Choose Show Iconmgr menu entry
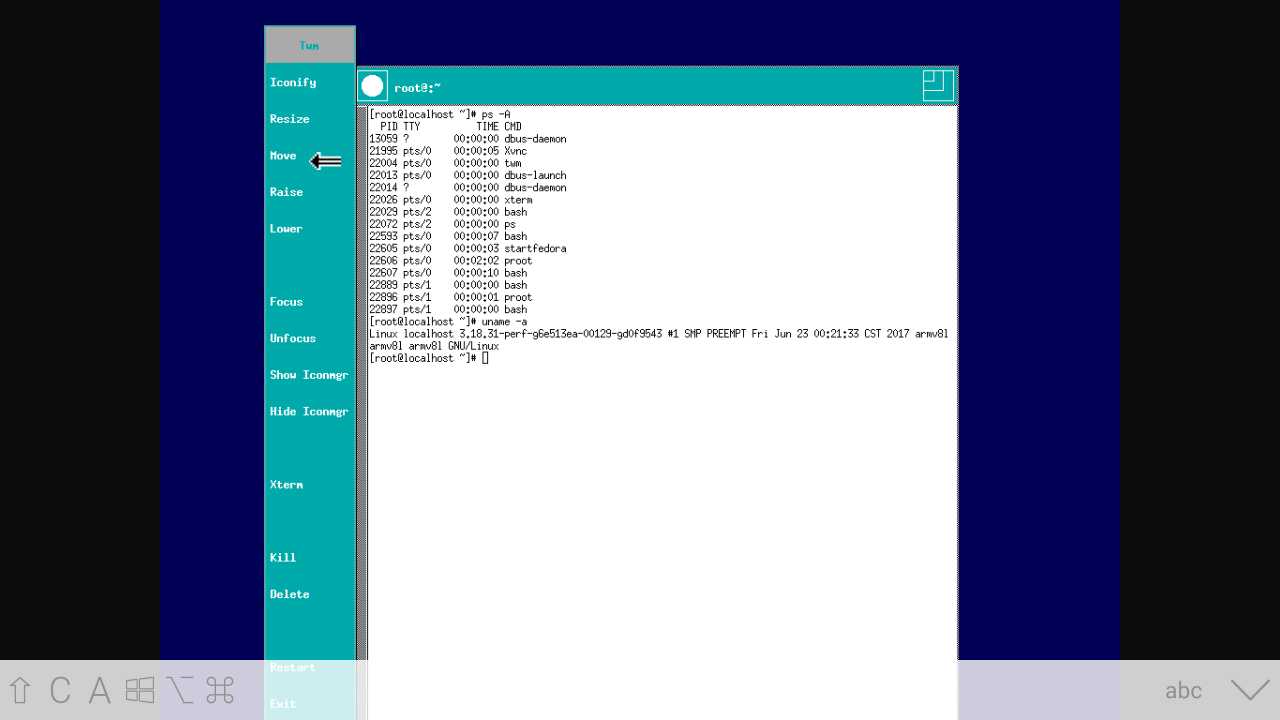Viewport: 1280px width, 720px height. 310,375
